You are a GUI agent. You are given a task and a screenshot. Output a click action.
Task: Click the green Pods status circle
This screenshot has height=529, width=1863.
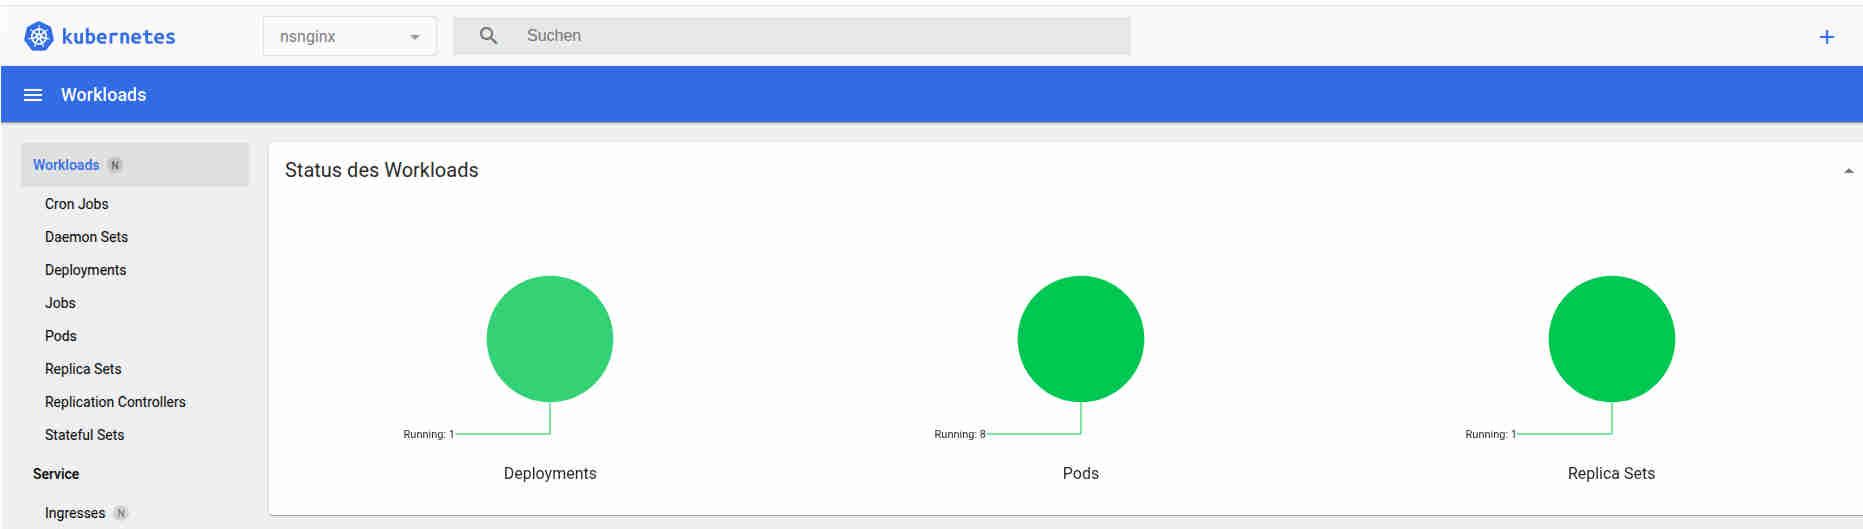click(x=1080, y=339)
